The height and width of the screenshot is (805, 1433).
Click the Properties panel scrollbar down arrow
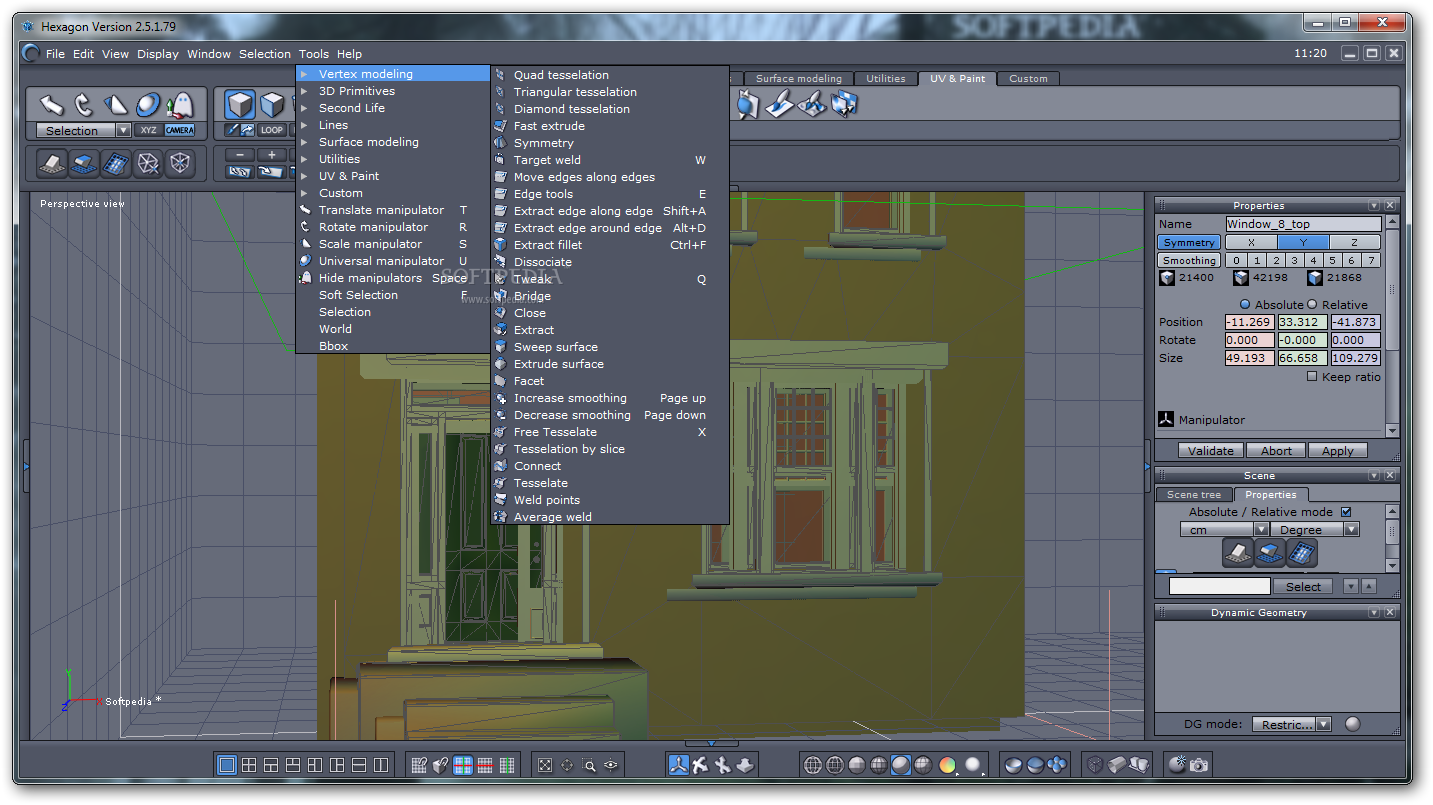[1393, 431]
